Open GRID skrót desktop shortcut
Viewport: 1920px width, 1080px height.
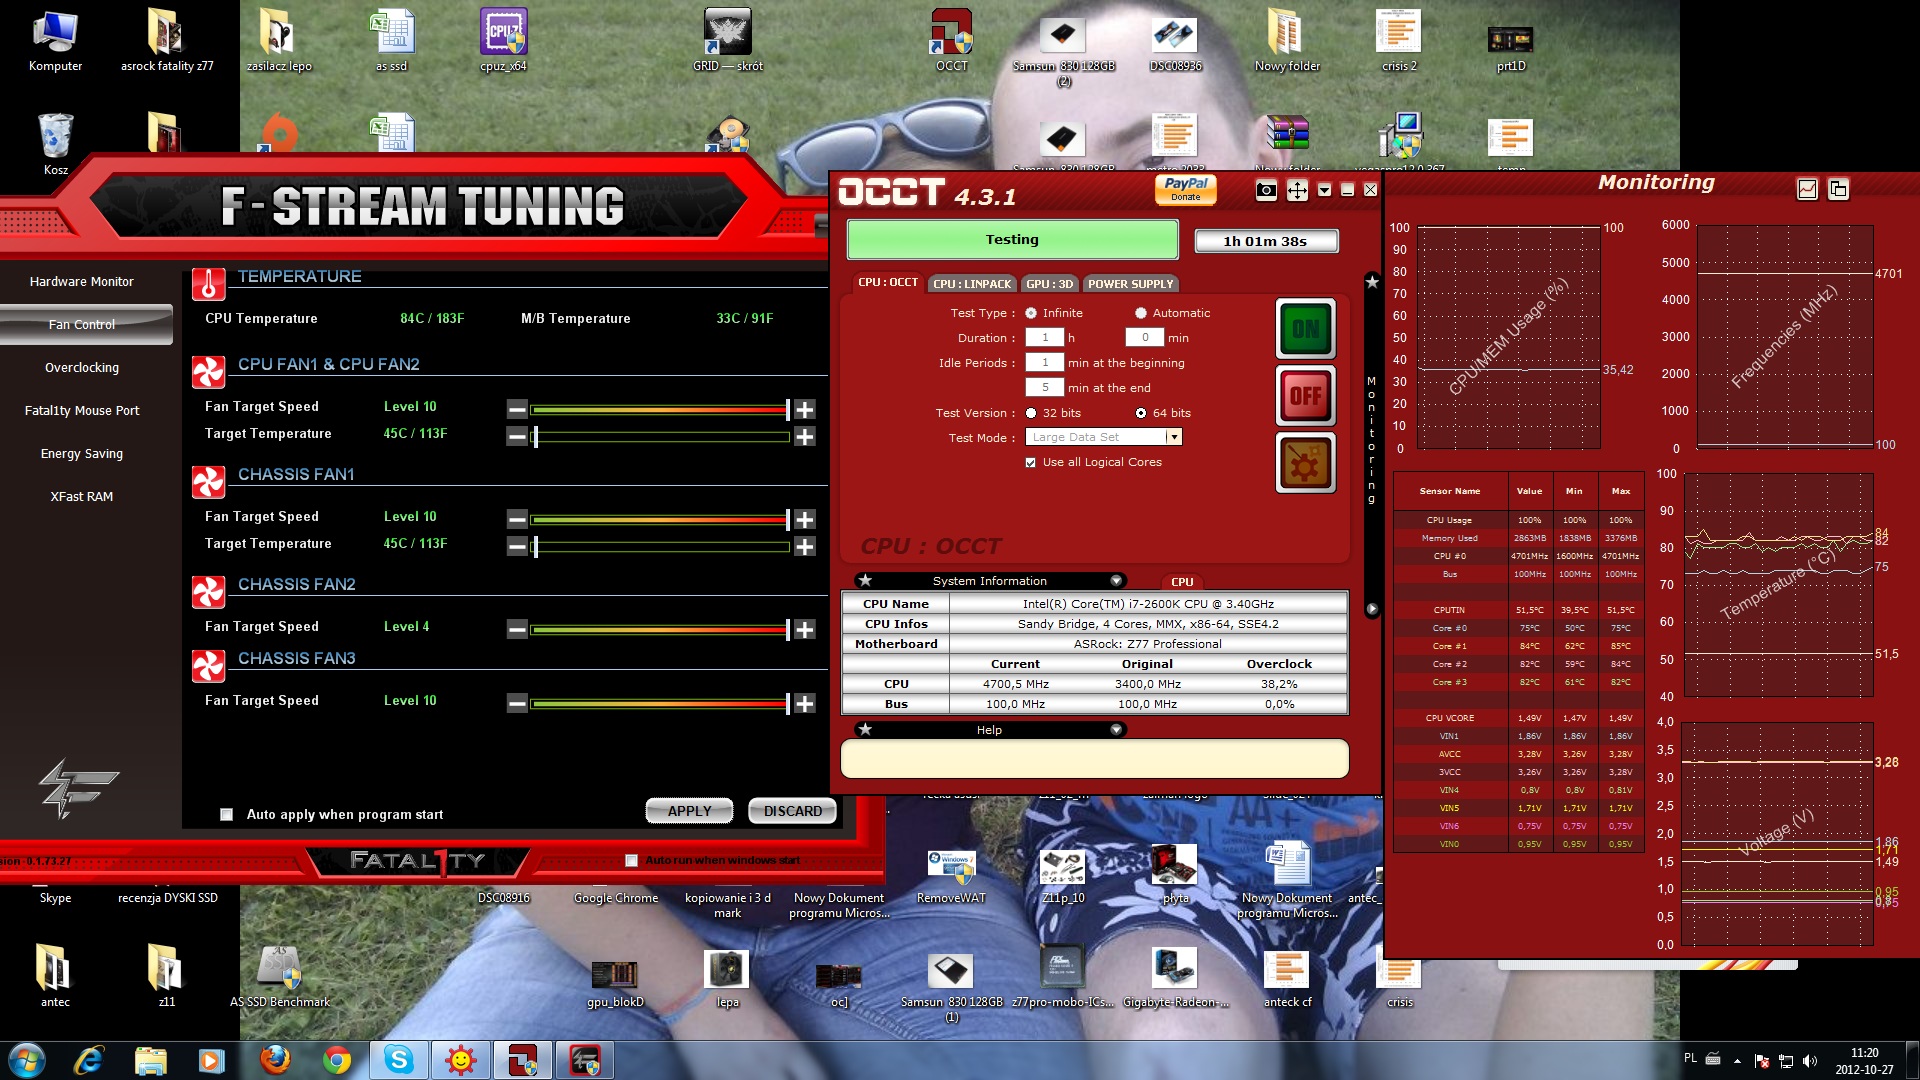point(728,41)
